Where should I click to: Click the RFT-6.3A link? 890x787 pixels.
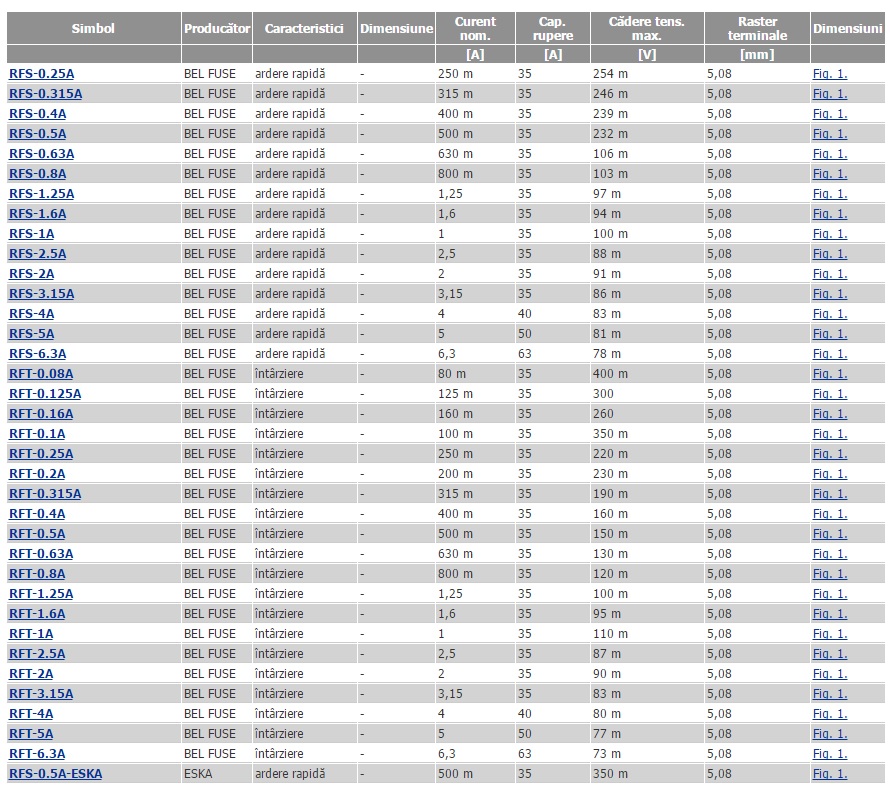pyautogui.click(x=37, y=754)
